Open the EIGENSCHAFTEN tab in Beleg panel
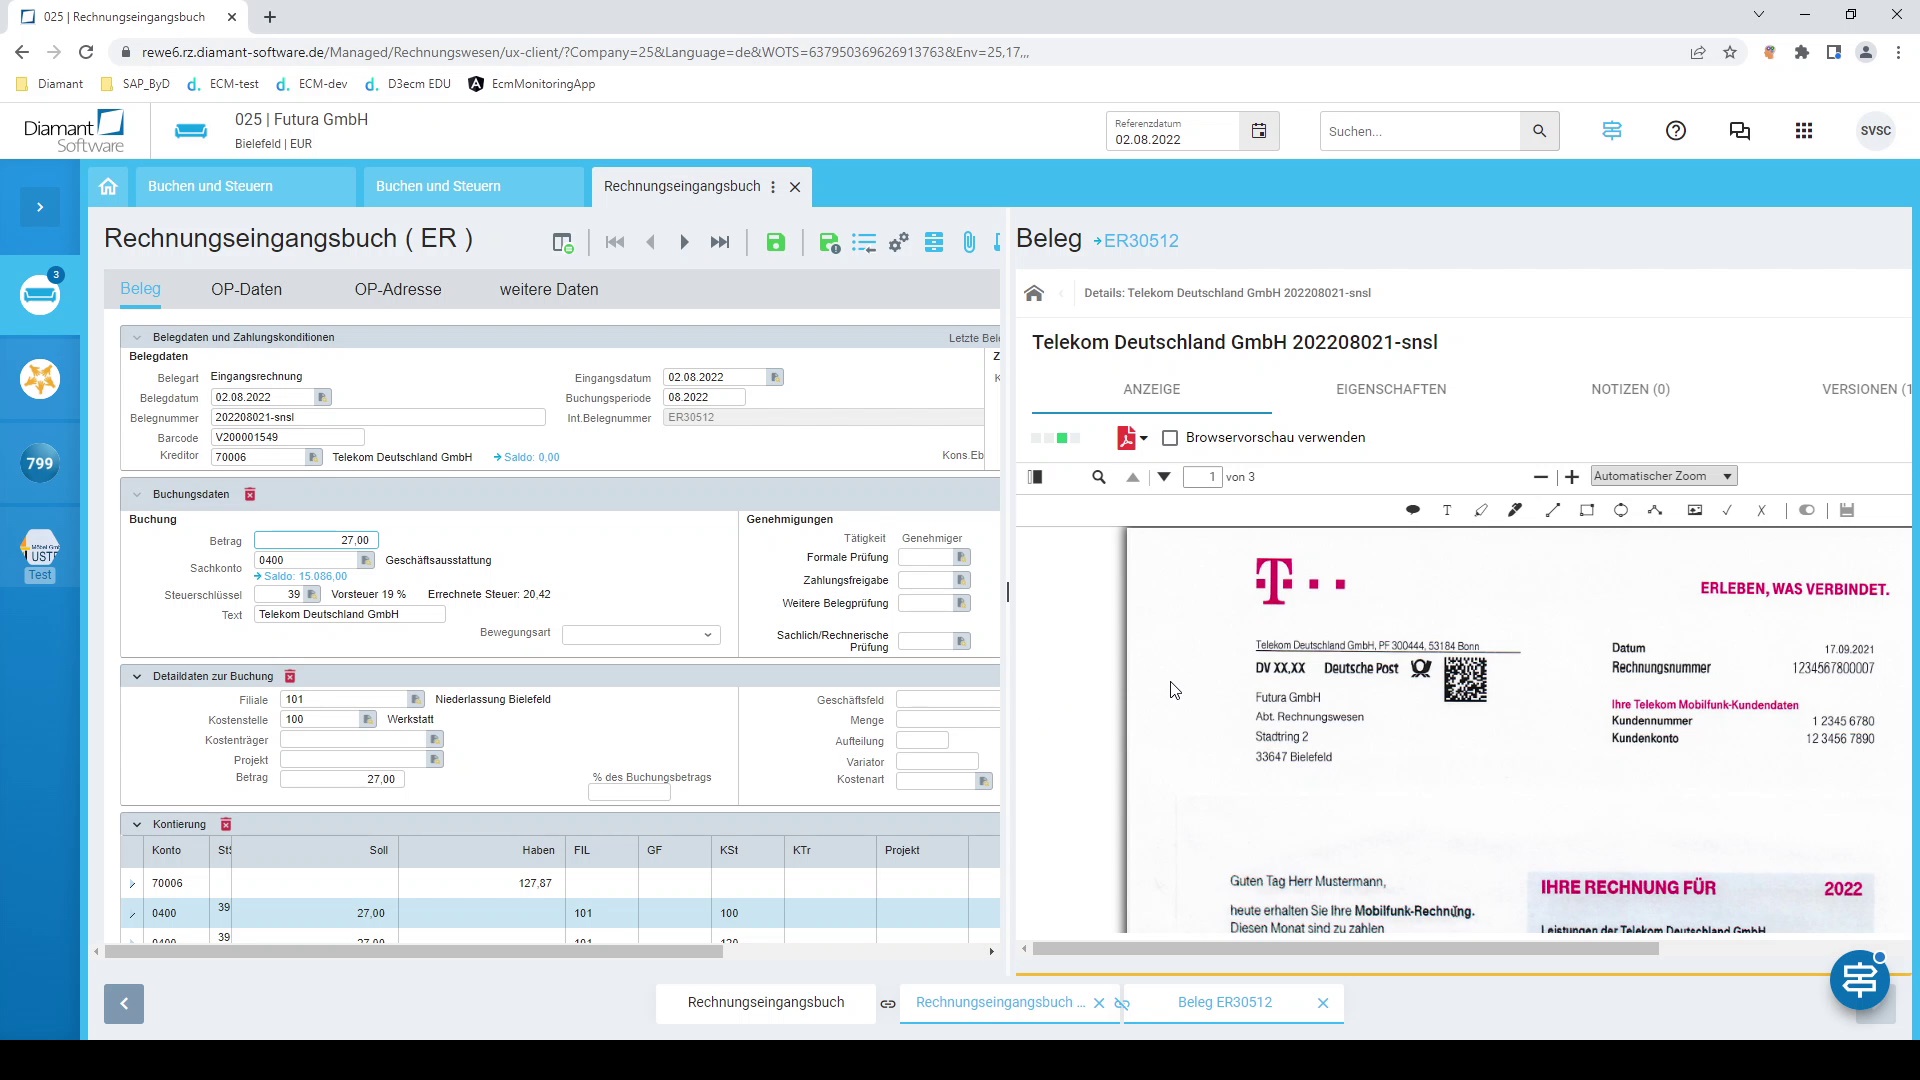The image size is (1920, 1080). click(x=1391, y=389)
